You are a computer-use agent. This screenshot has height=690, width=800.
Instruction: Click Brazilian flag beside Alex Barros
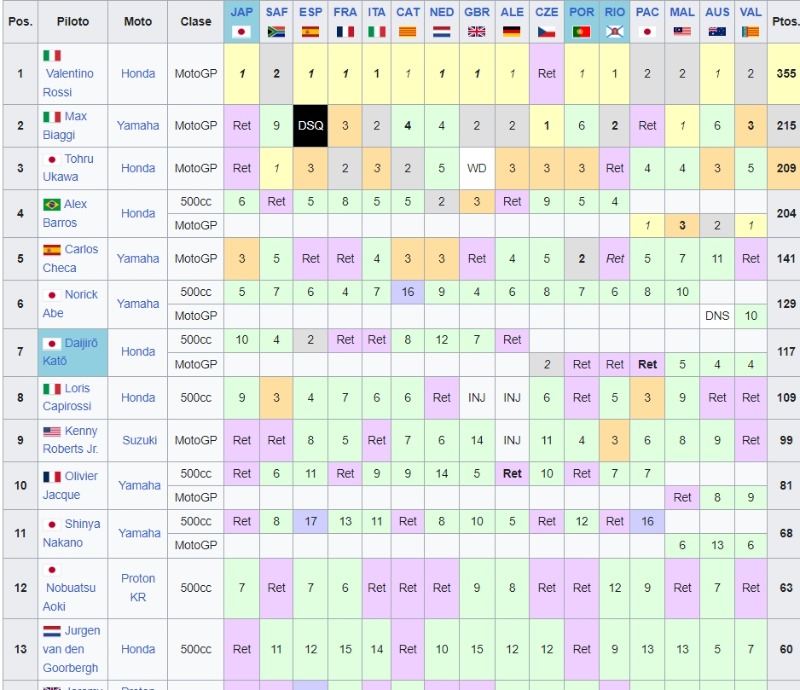point(52,205)
